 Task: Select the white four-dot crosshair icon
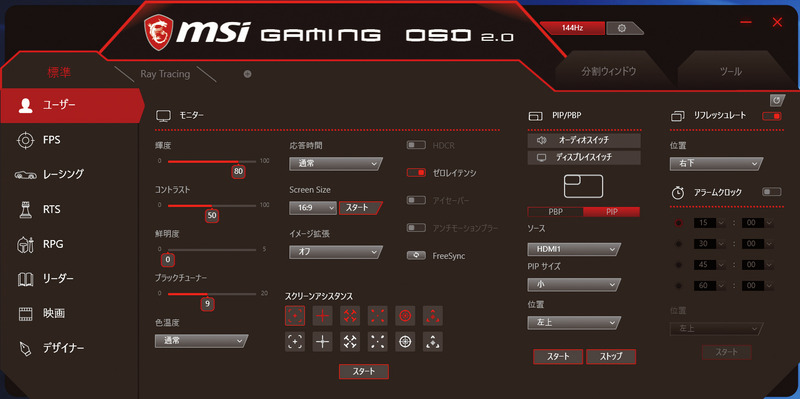378,342
